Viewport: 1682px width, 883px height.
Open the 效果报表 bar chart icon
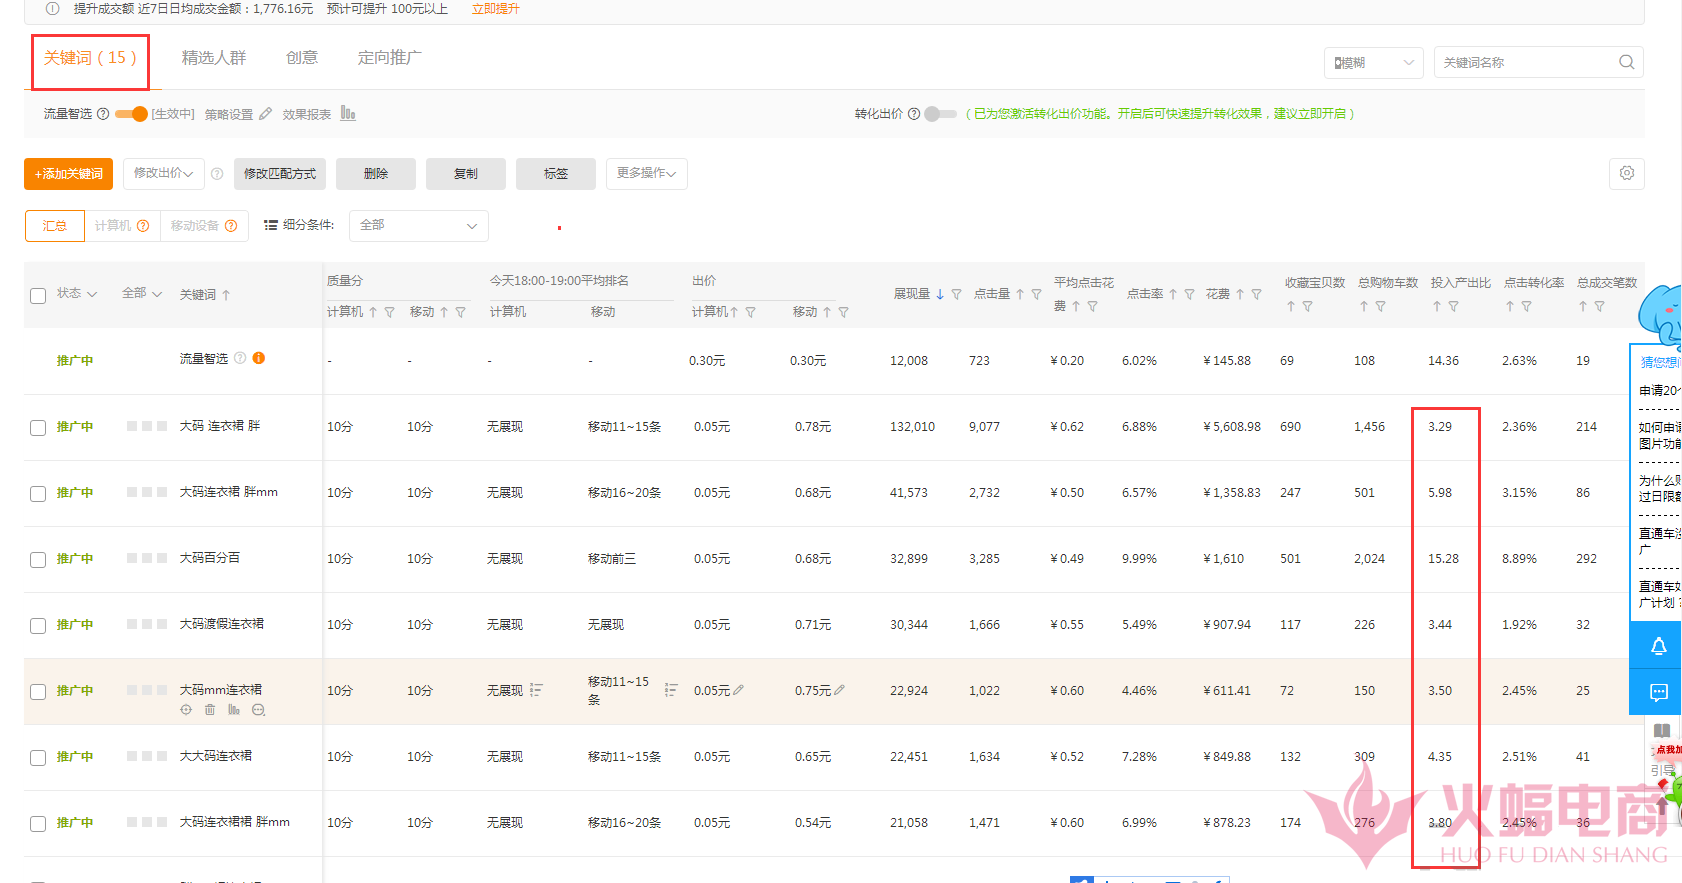[347, 114]
